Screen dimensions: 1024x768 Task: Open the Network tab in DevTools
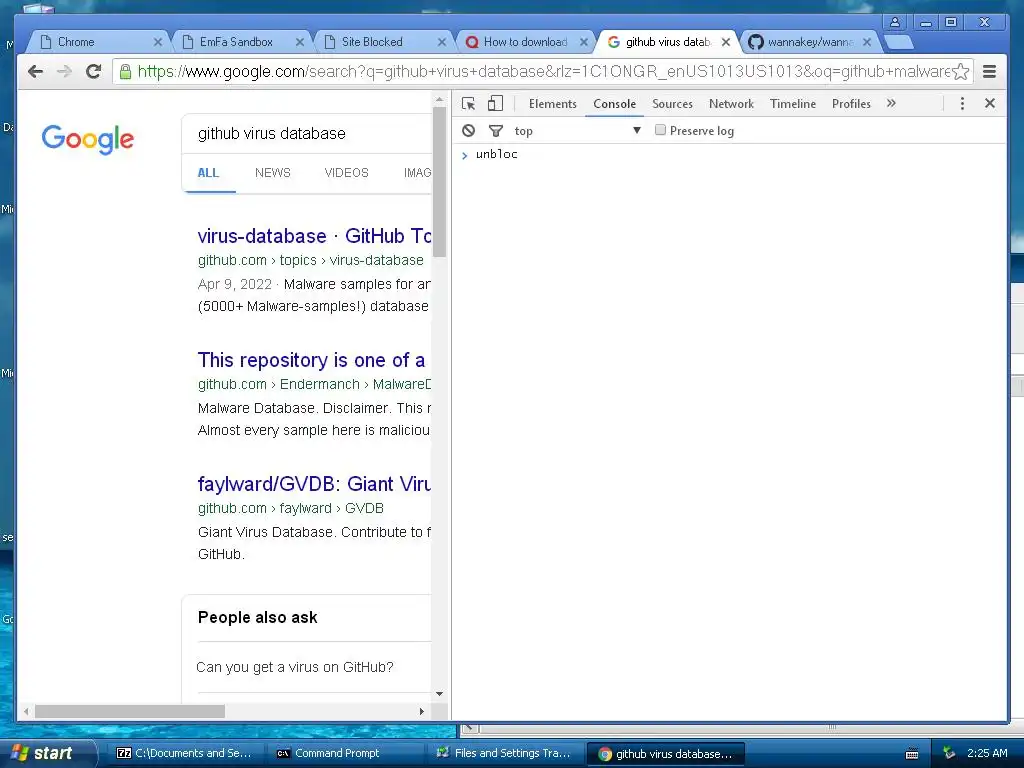pos(731,103)
